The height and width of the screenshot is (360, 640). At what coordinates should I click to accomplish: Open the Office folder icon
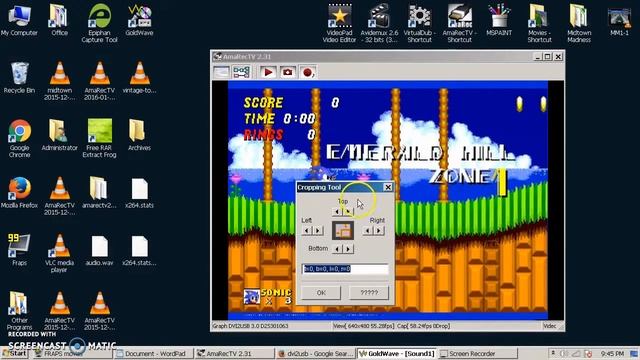click(x=59, y=20)
